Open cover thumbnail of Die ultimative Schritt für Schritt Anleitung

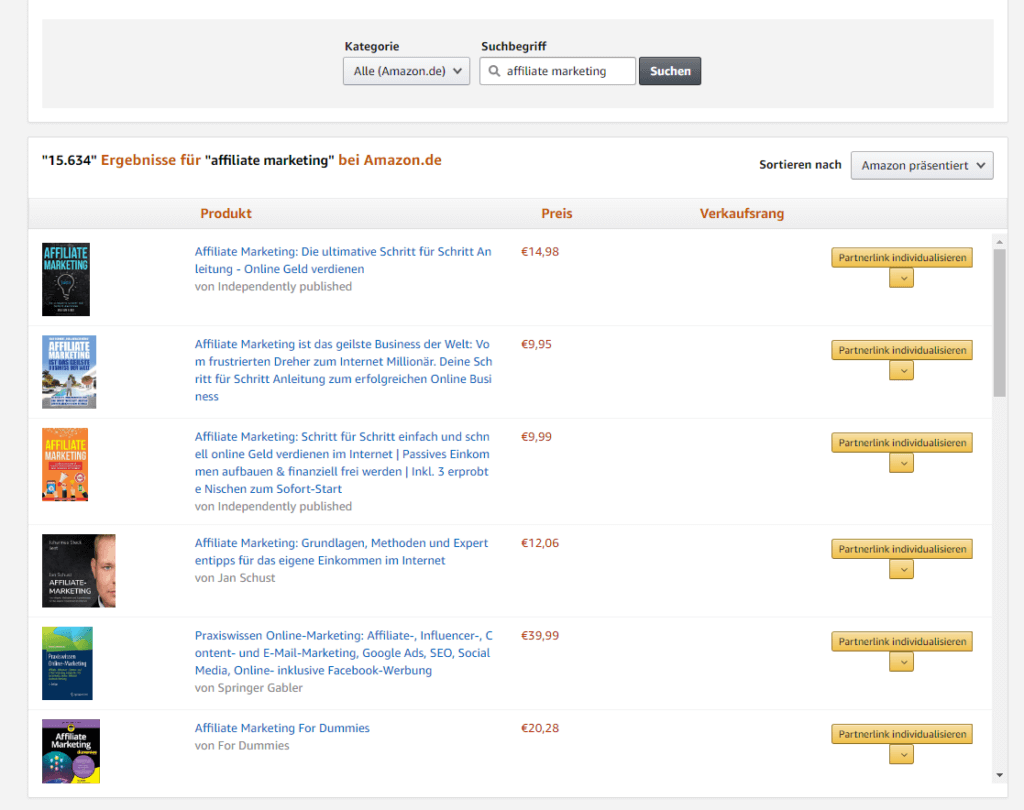coord(66,280)
